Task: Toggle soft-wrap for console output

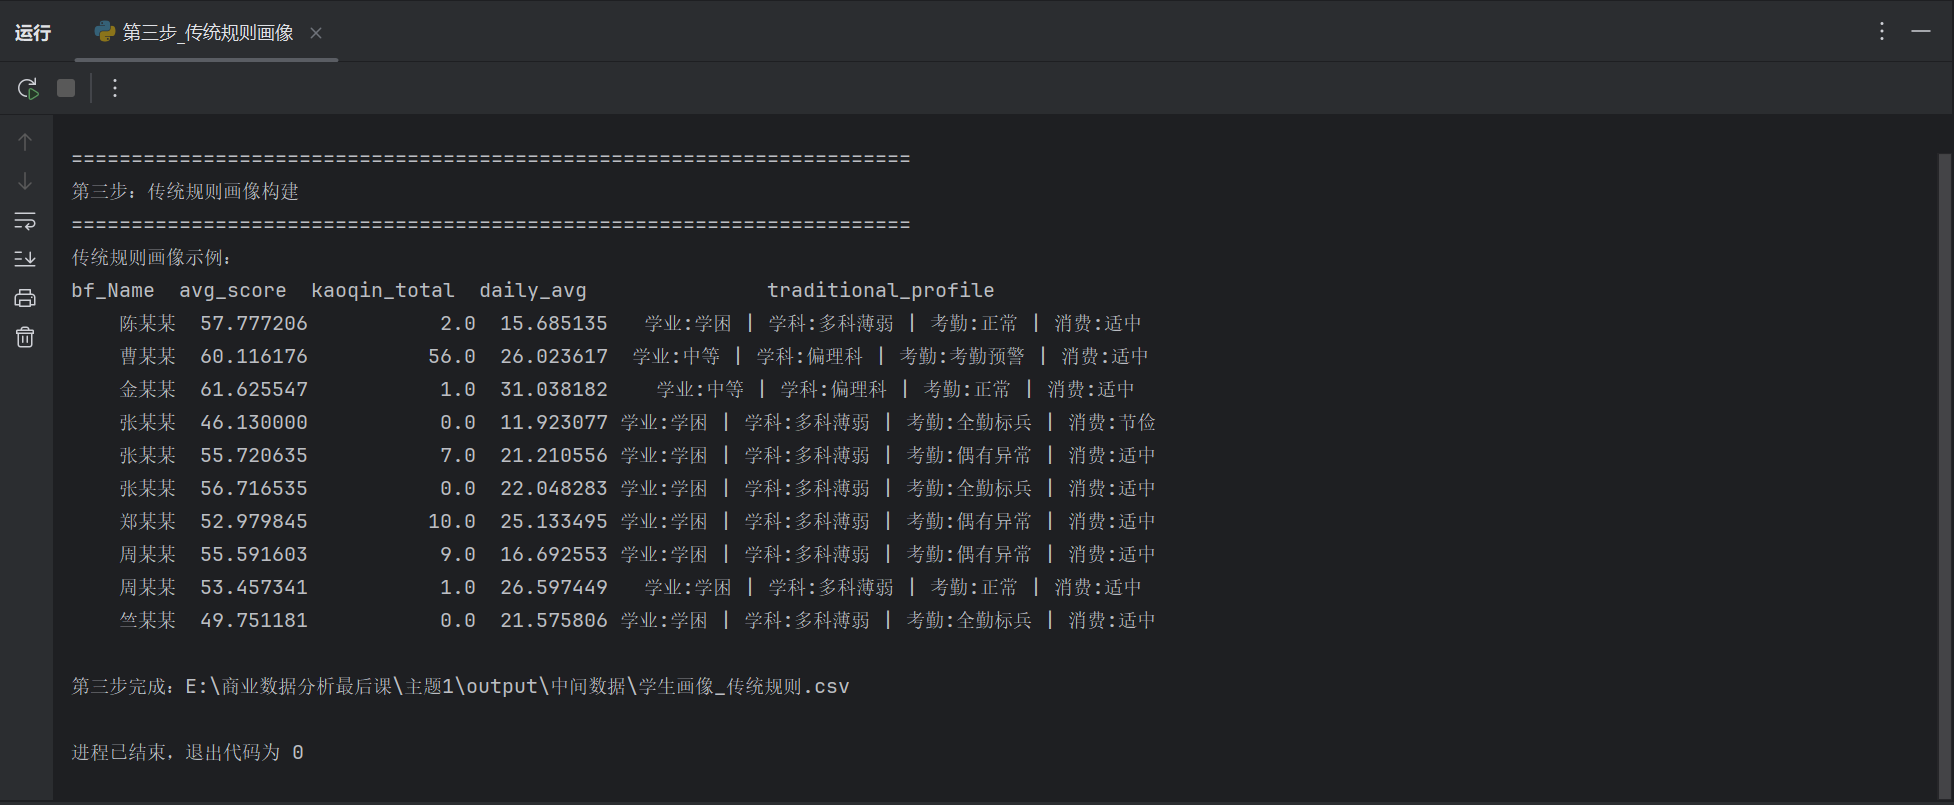Action: click(25, 220)
